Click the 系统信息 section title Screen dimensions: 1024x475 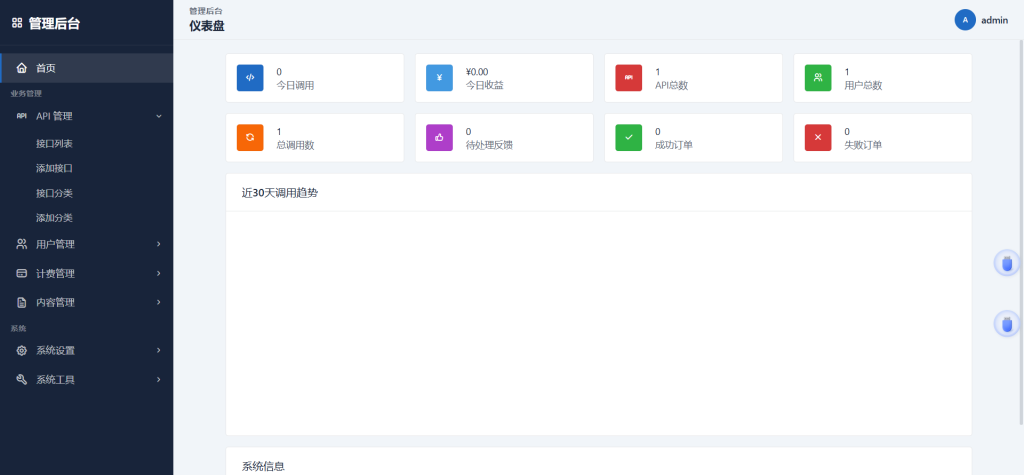(x=263, y=467)
